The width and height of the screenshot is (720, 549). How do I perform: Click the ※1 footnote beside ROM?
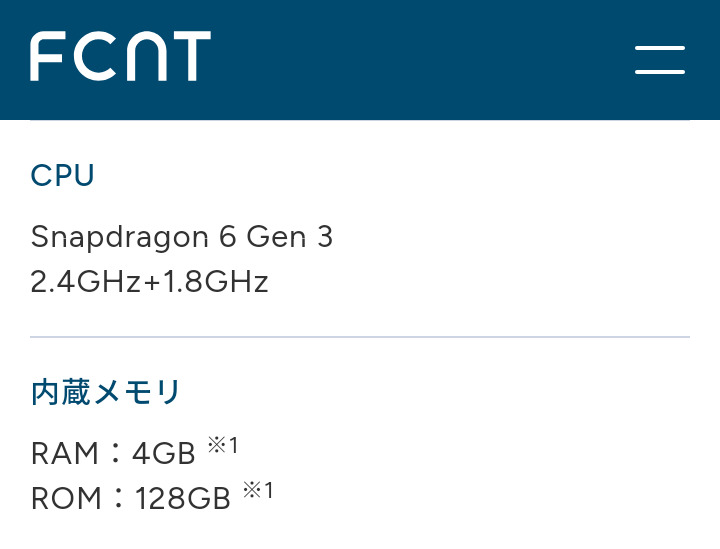coord(258,491)
